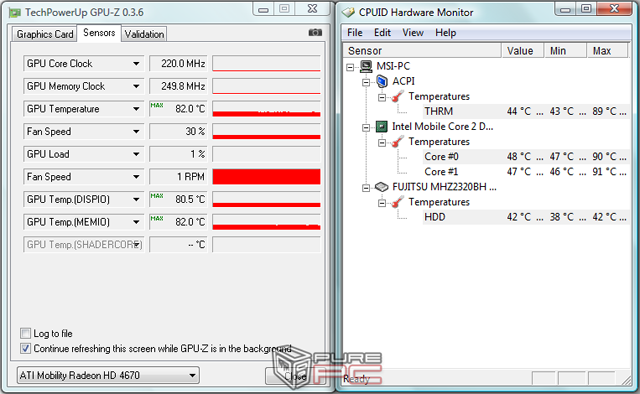Click the CPUID Hardware Monitor title icon
The width and height of the screenshot is (640, 394).
(348, 12)
